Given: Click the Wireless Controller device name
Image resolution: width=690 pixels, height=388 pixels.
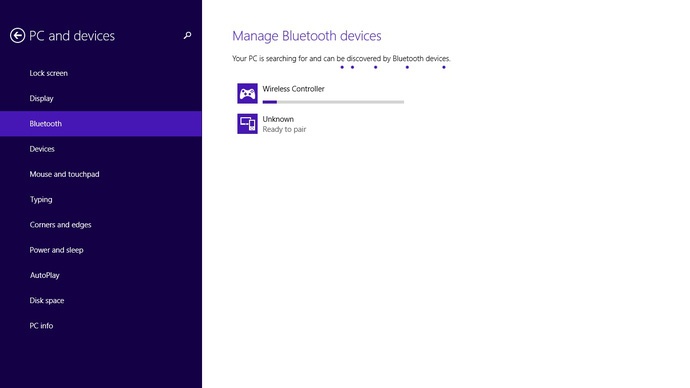Looking at the screenshot, I should [294, 89].
